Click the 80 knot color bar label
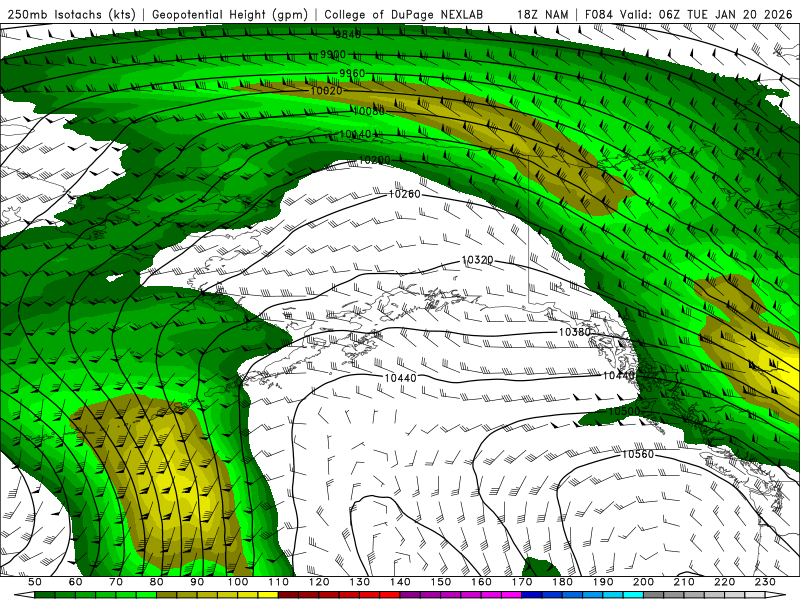This screenshot has height=600, width=800. 157,582
